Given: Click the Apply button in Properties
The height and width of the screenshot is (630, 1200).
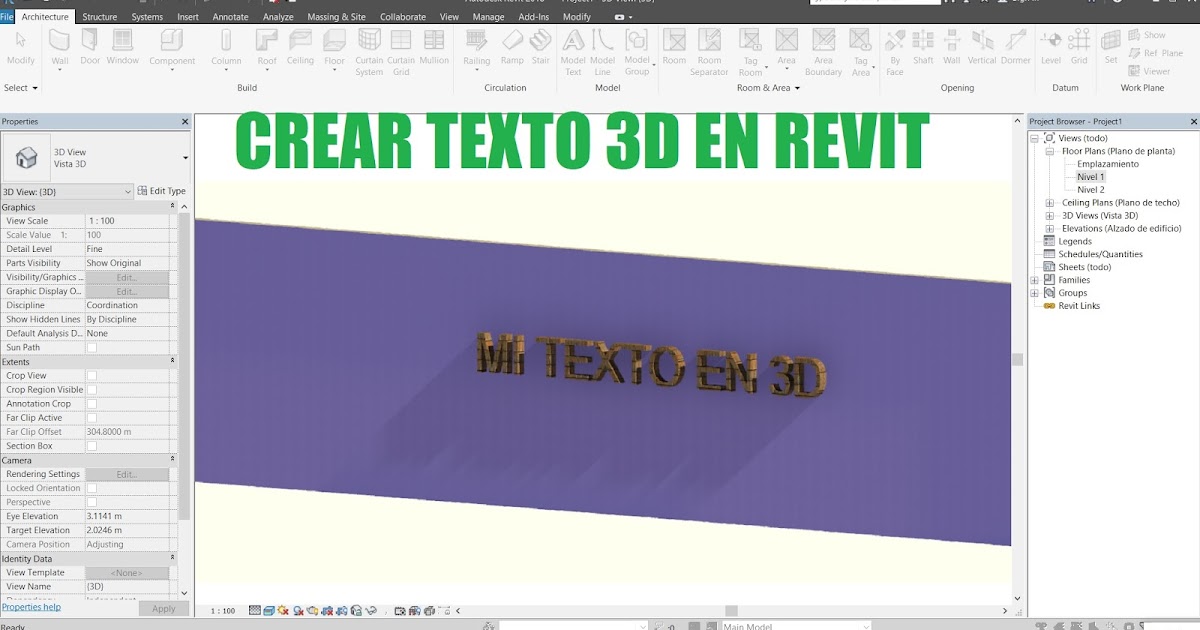Looking at the screenshot, I should click(163, 607).
